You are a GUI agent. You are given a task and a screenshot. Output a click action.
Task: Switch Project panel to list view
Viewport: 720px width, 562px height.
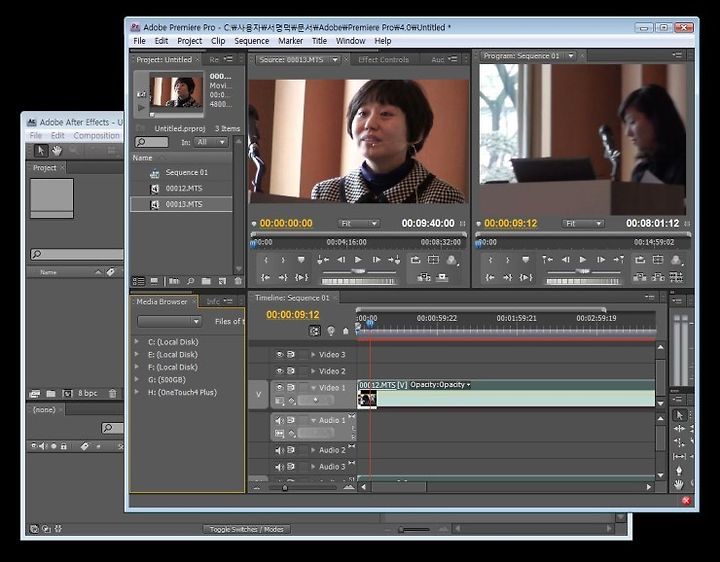(x=138, y=281)
